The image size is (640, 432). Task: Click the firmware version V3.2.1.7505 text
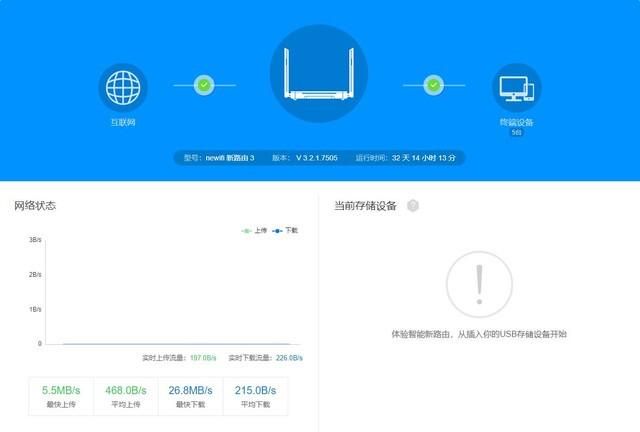click(x=317, y=158)
